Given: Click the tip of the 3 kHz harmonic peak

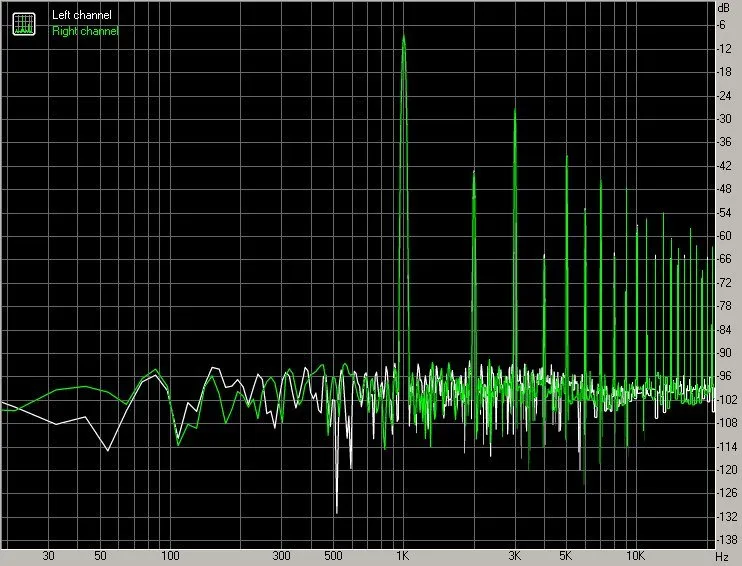Looking at the screenshot, I should 515,110.
